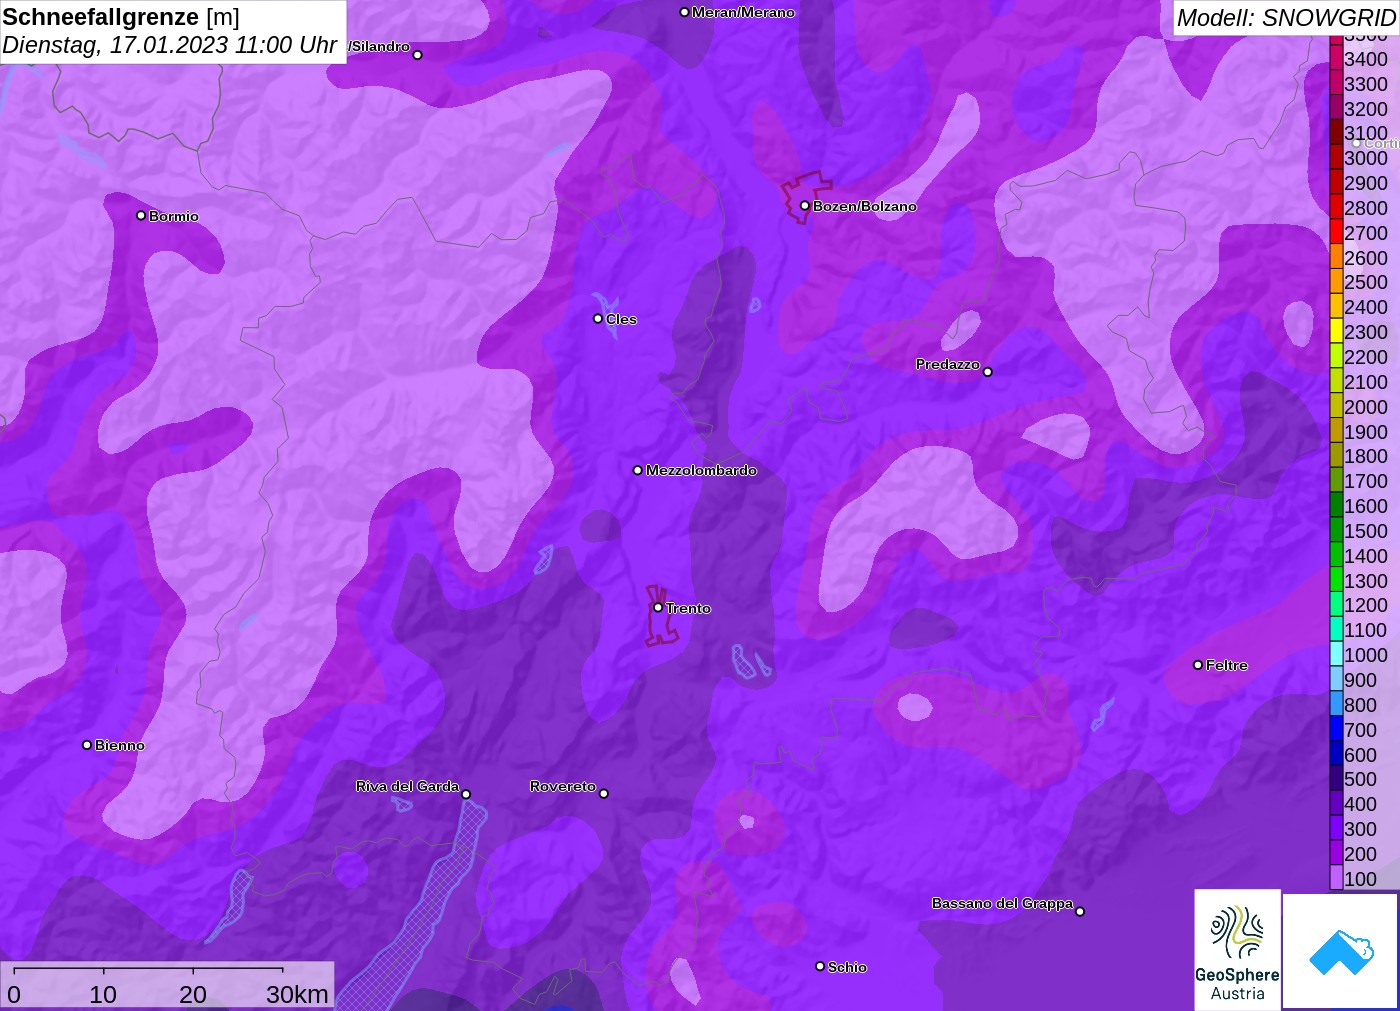Pick the 1000 m legend color swatch
Screen dimensions: 1400x1011
click(1336, 654)
